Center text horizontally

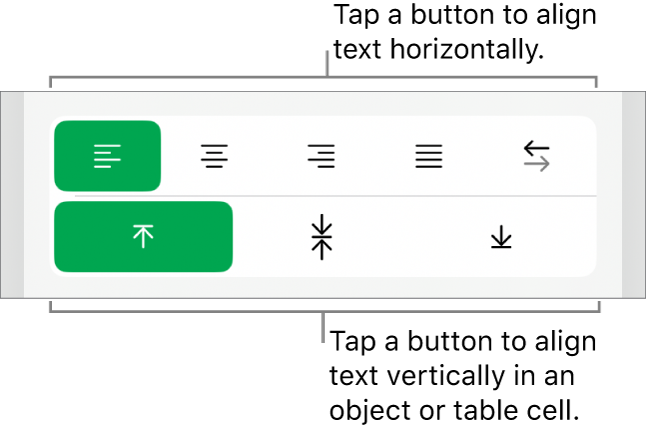213,156
